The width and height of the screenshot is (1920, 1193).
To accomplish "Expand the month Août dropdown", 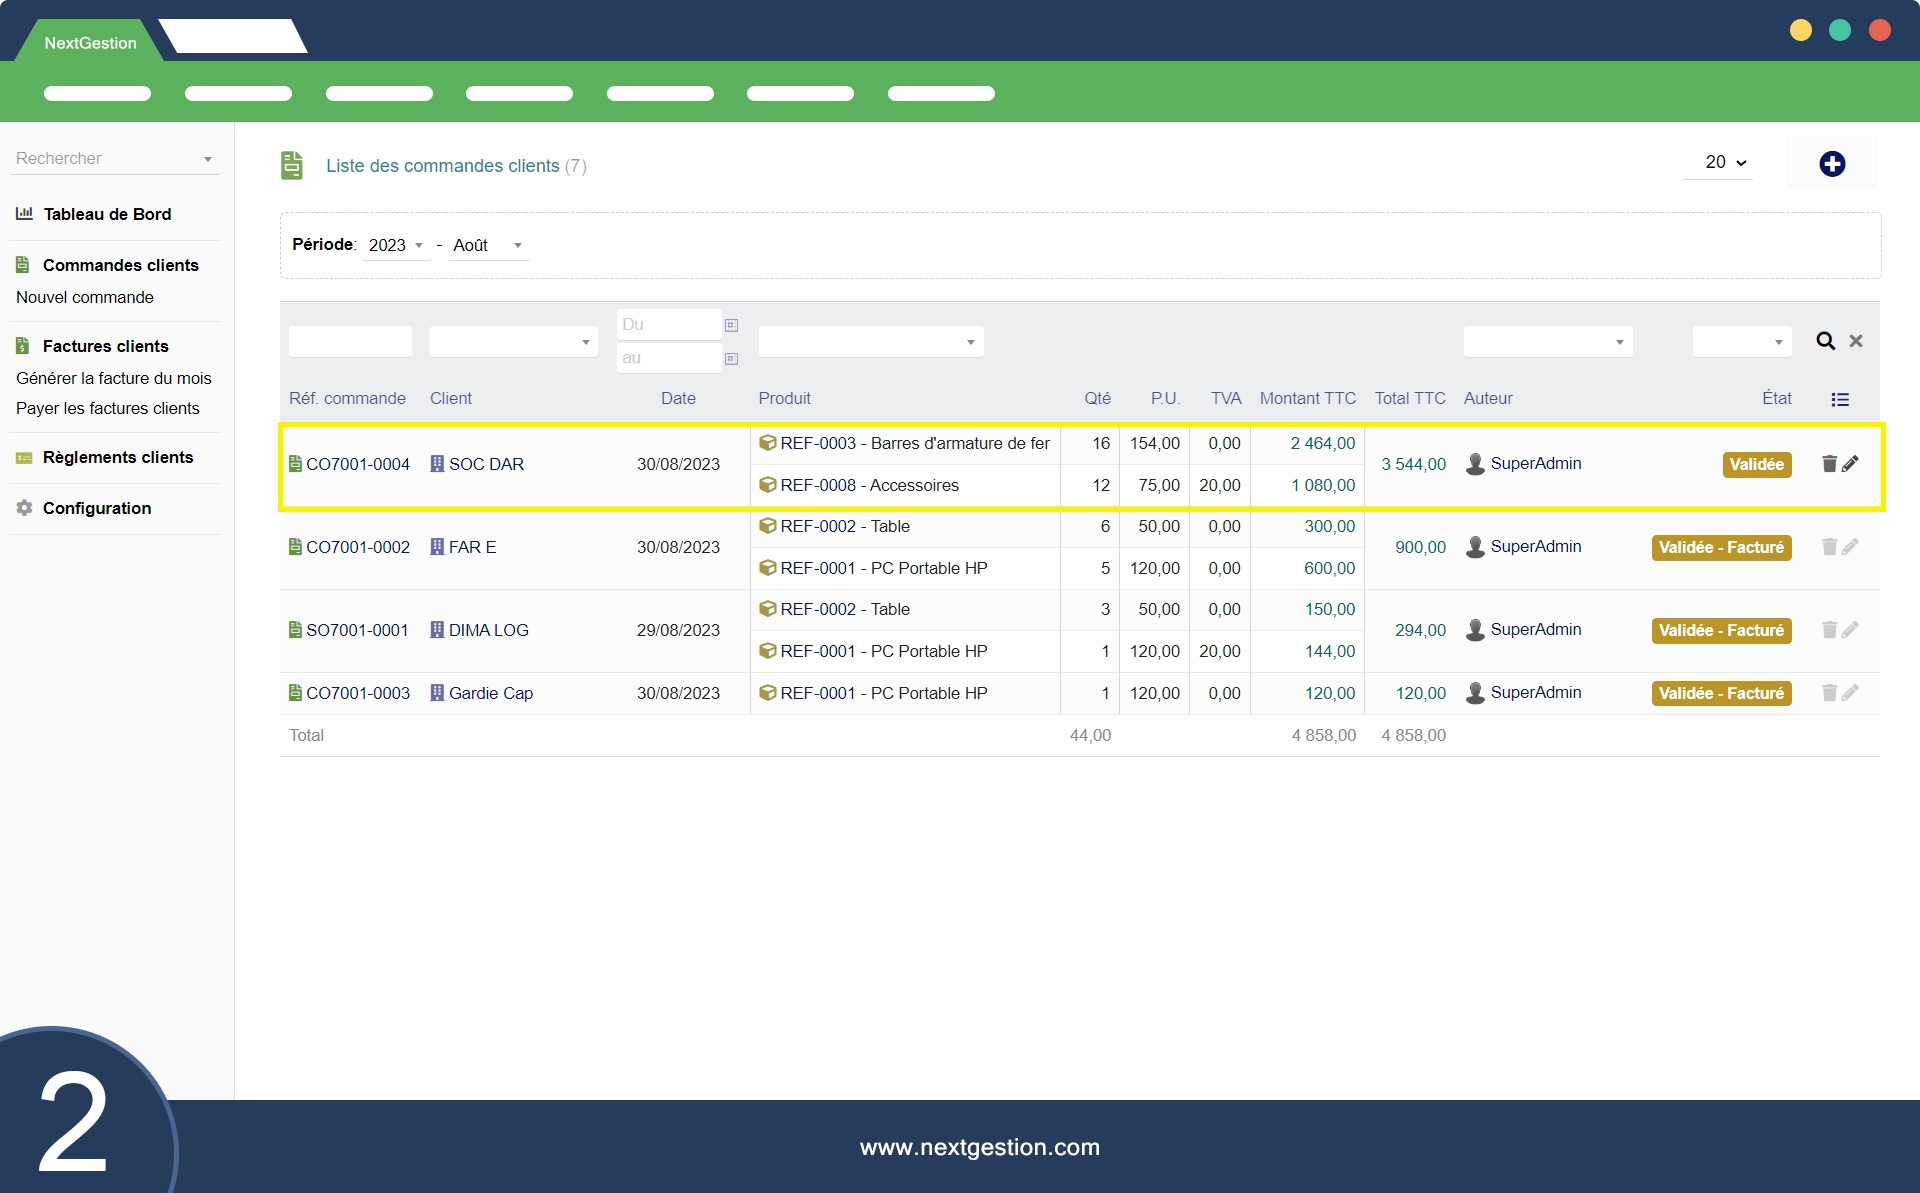I will 488,245.
